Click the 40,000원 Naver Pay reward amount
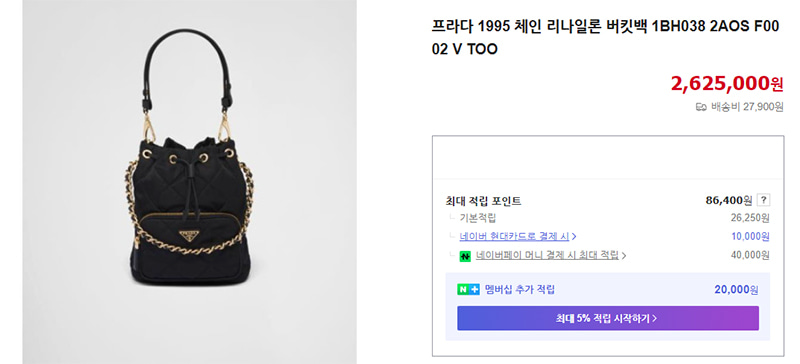800x364 pixels. tap(749, 255)
